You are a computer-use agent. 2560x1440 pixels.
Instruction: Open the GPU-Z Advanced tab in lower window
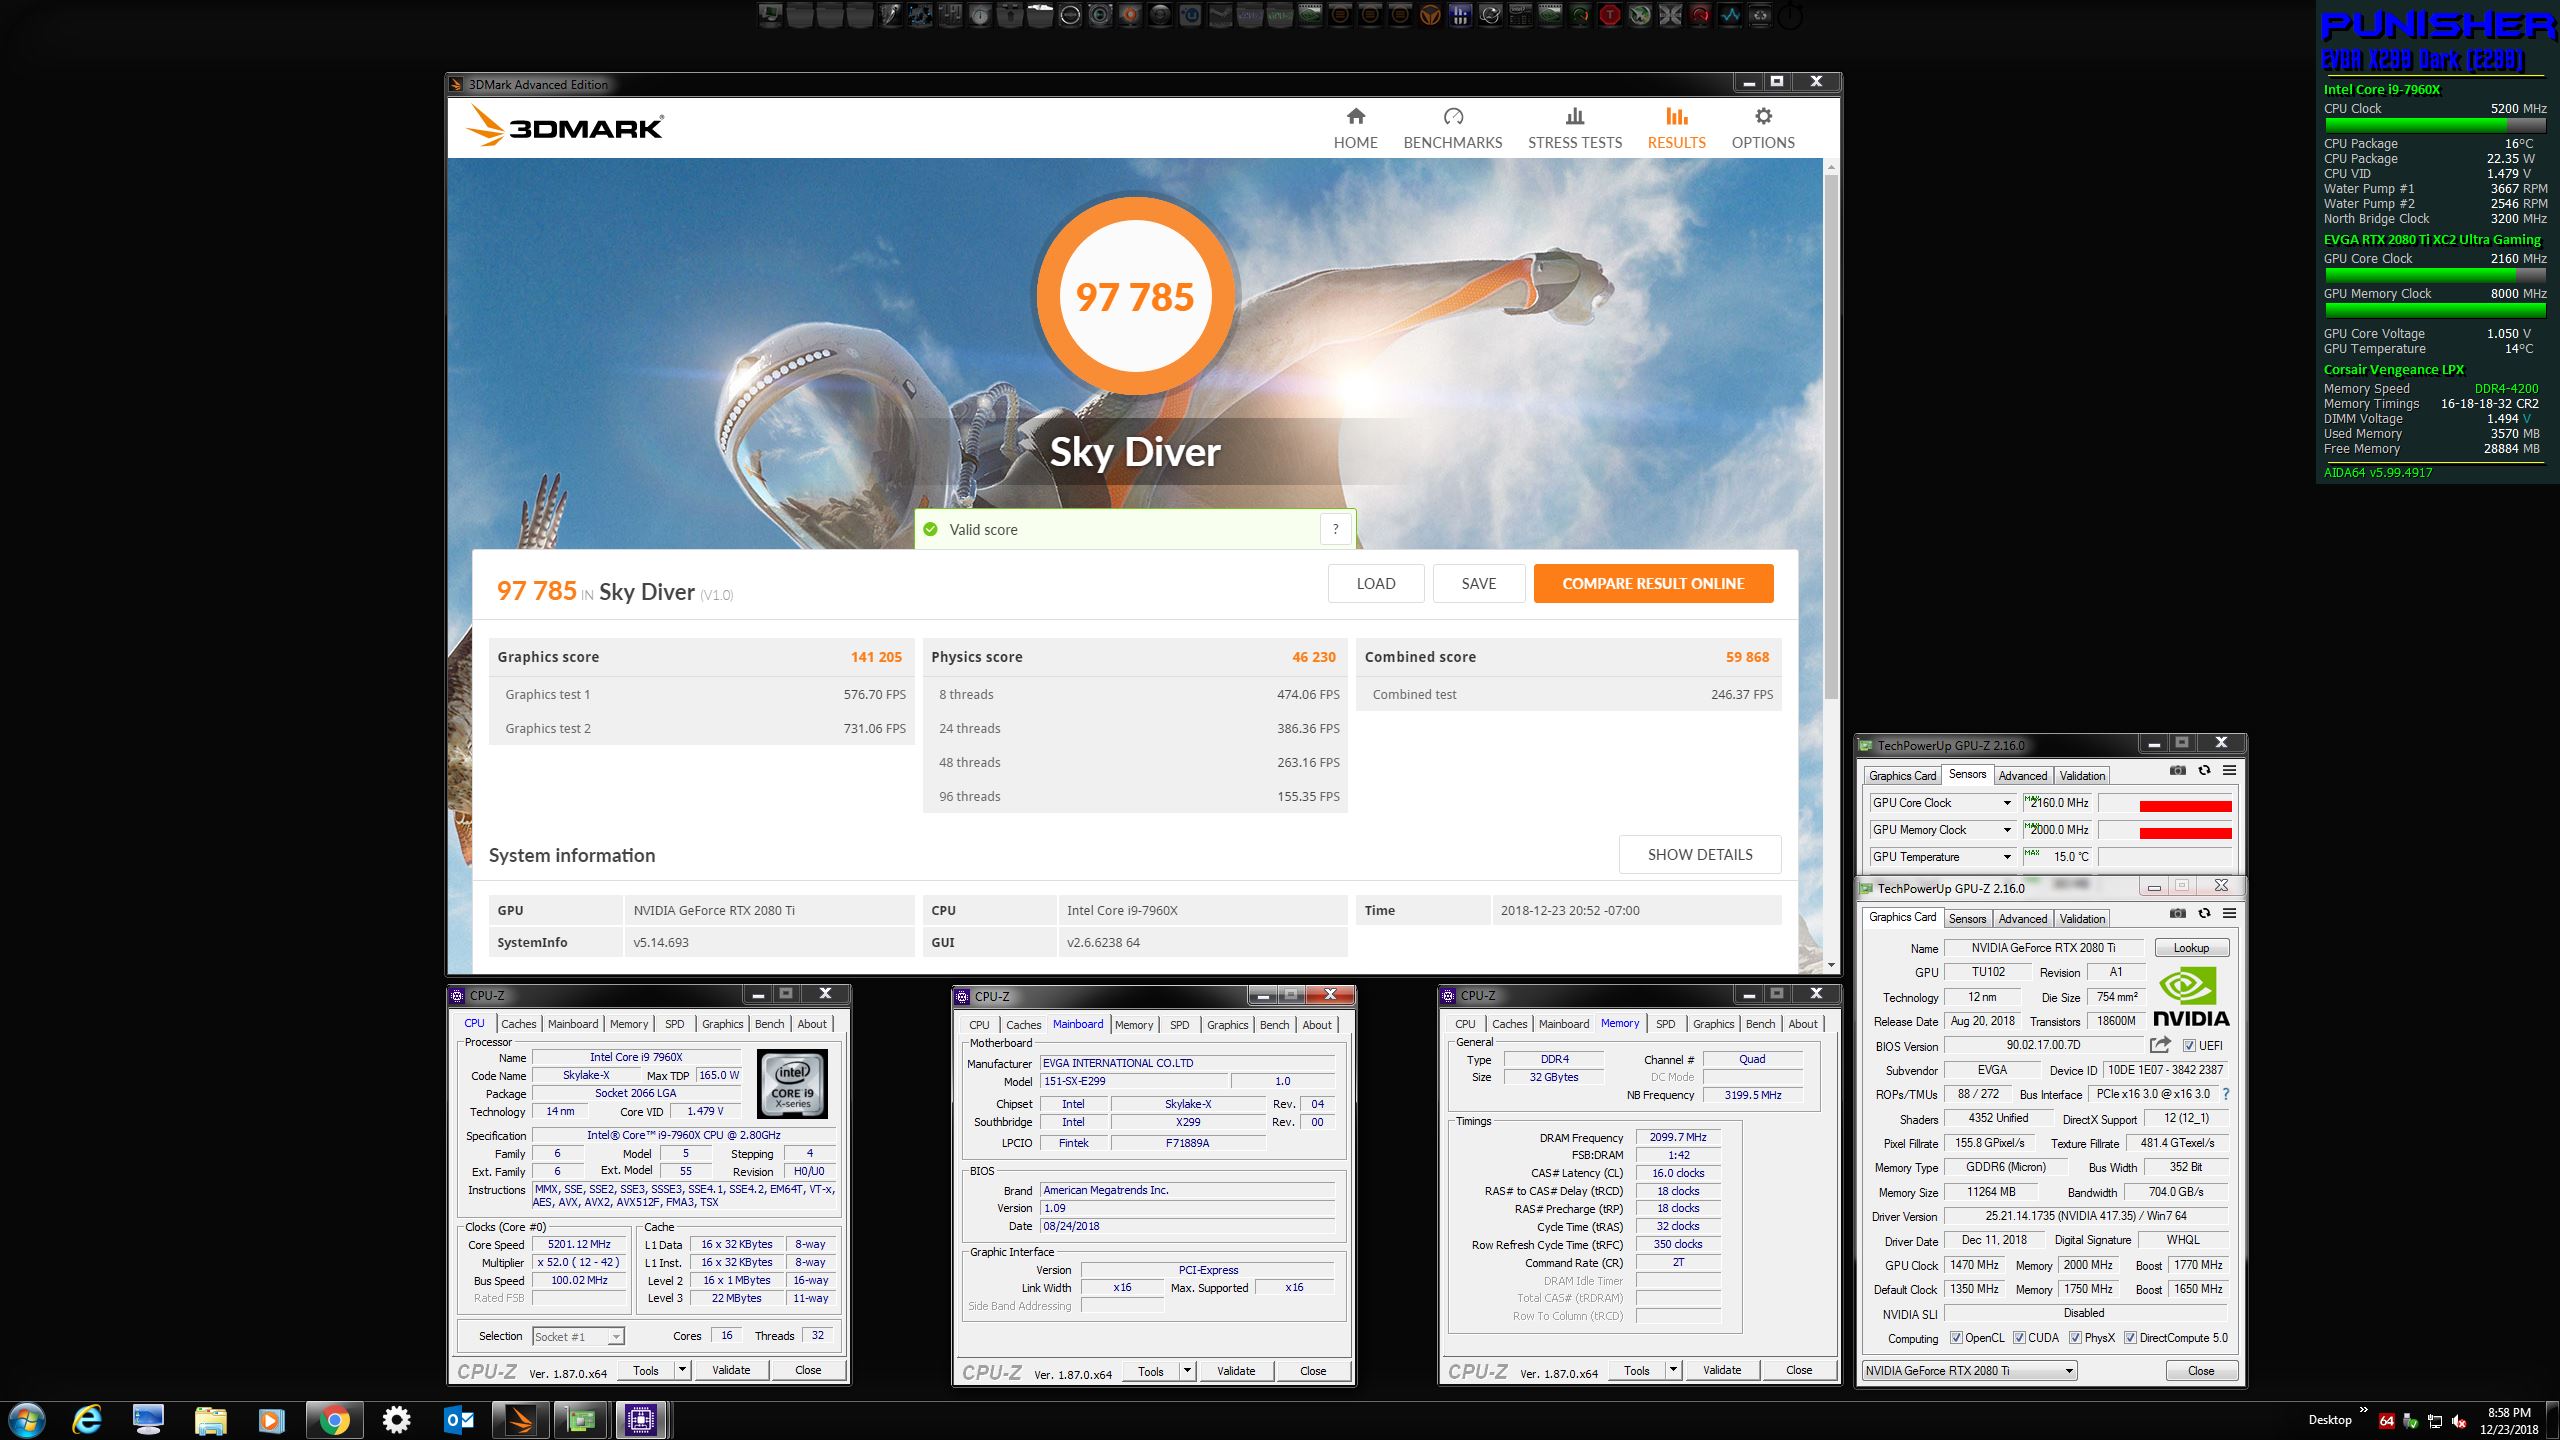coord(2022,919)
